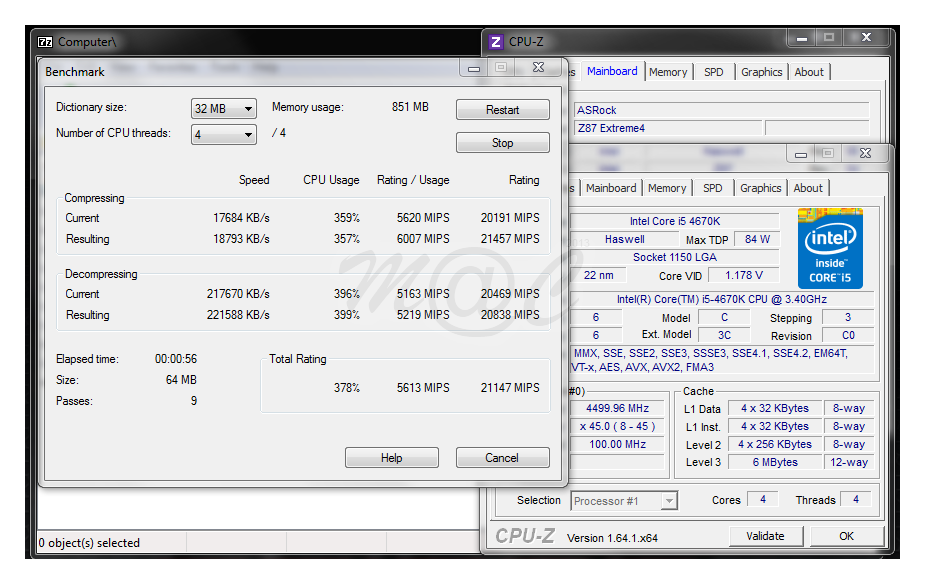Click the 84 W Max TDP value
Image resolution: width=925 pixels, height=584 pixels.
click(757, 239)
